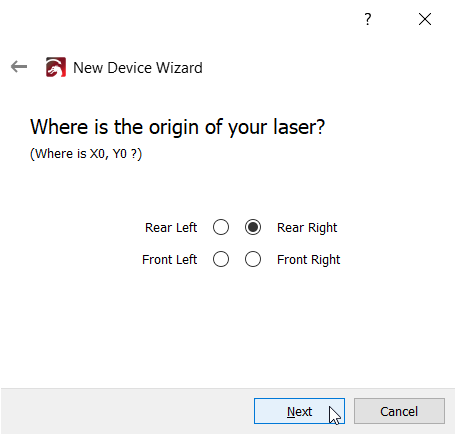
Task: Go back with the left arrow icon
Action: [x=19, y=67]
